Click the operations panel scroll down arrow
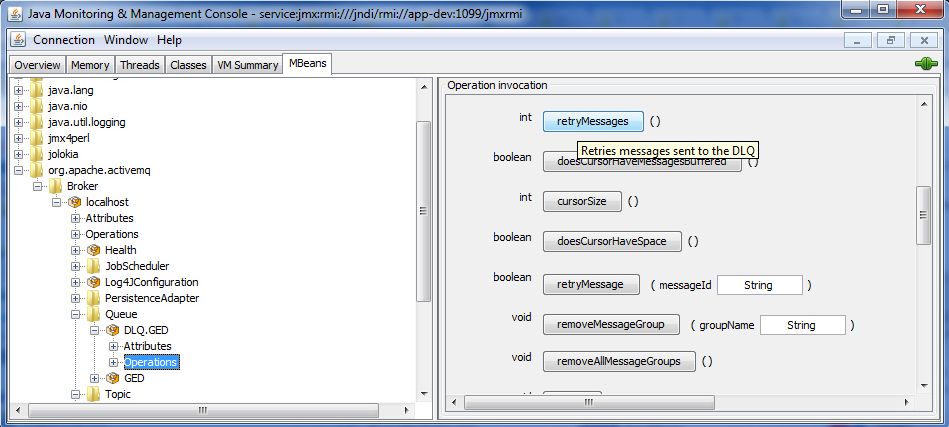The height and width of the screenshot is (427, 949). [924, 386]
